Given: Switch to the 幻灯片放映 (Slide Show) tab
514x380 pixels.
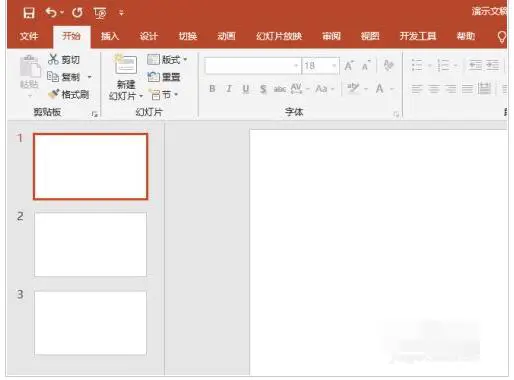Looking at the screenshot, I should point(279,36).
